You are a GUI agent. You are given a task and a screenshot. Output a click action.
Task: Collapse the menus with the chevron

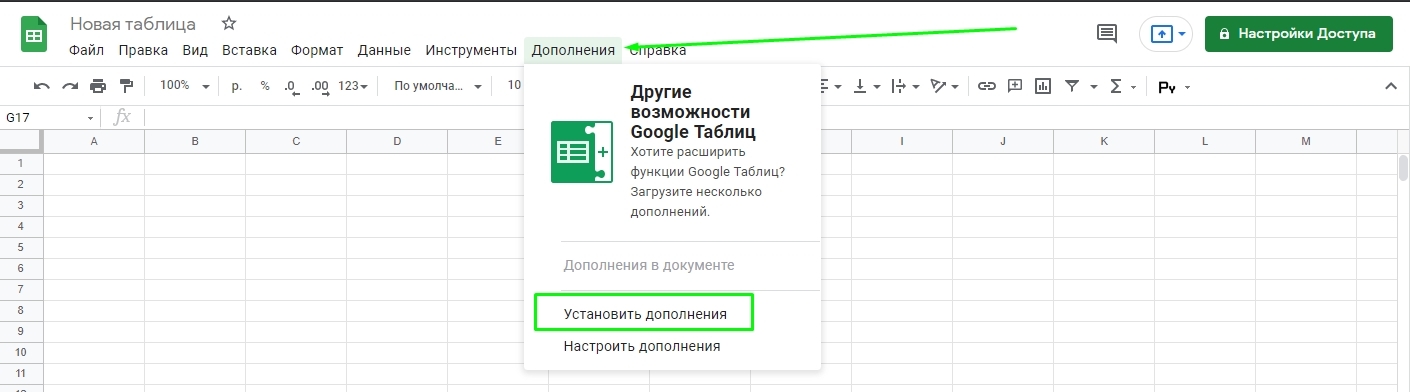(1390, 87)
